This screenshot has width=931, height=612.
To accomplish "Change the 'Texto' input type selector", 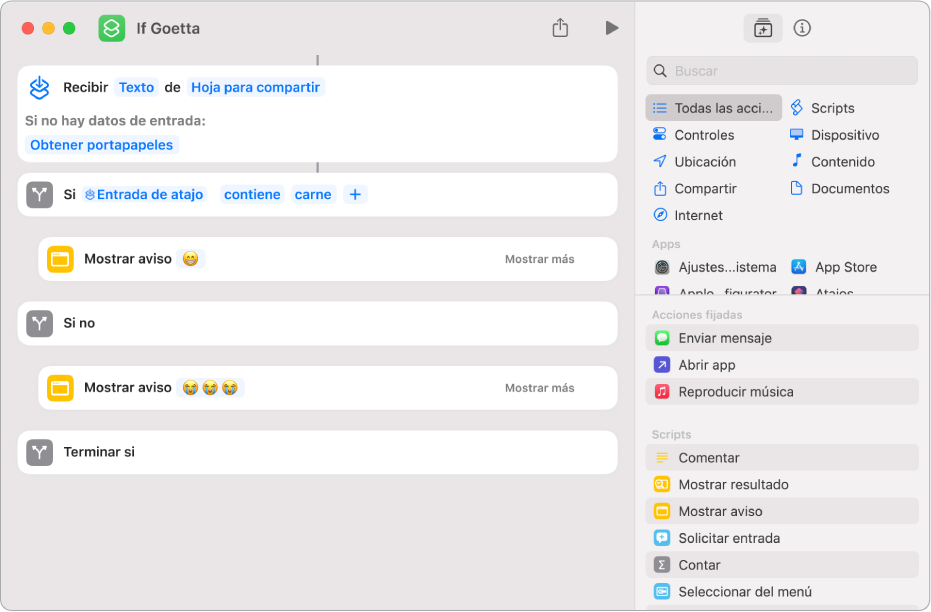I will click(136, 88).
